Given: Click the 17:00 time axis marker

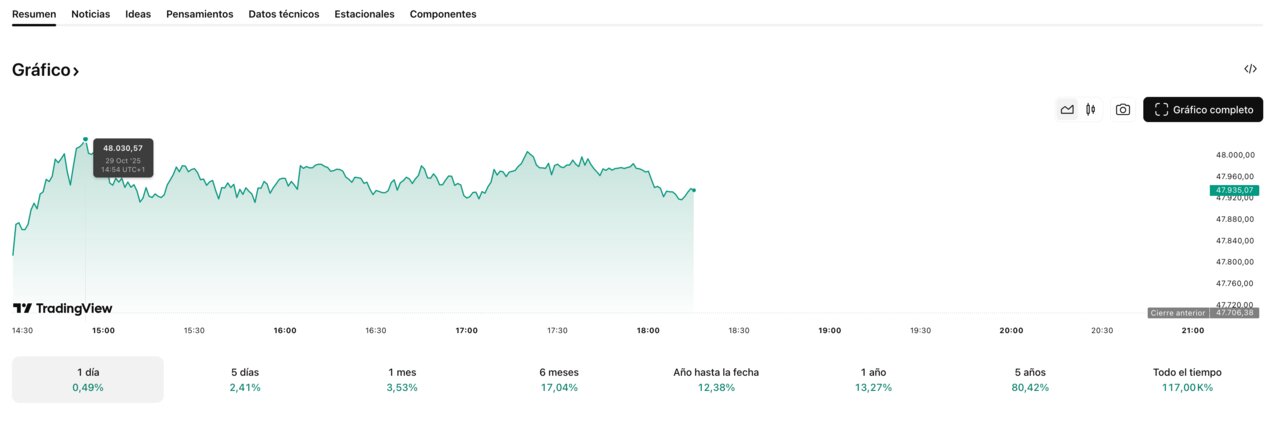Looking at the screenshot, I should click(466, 330).
